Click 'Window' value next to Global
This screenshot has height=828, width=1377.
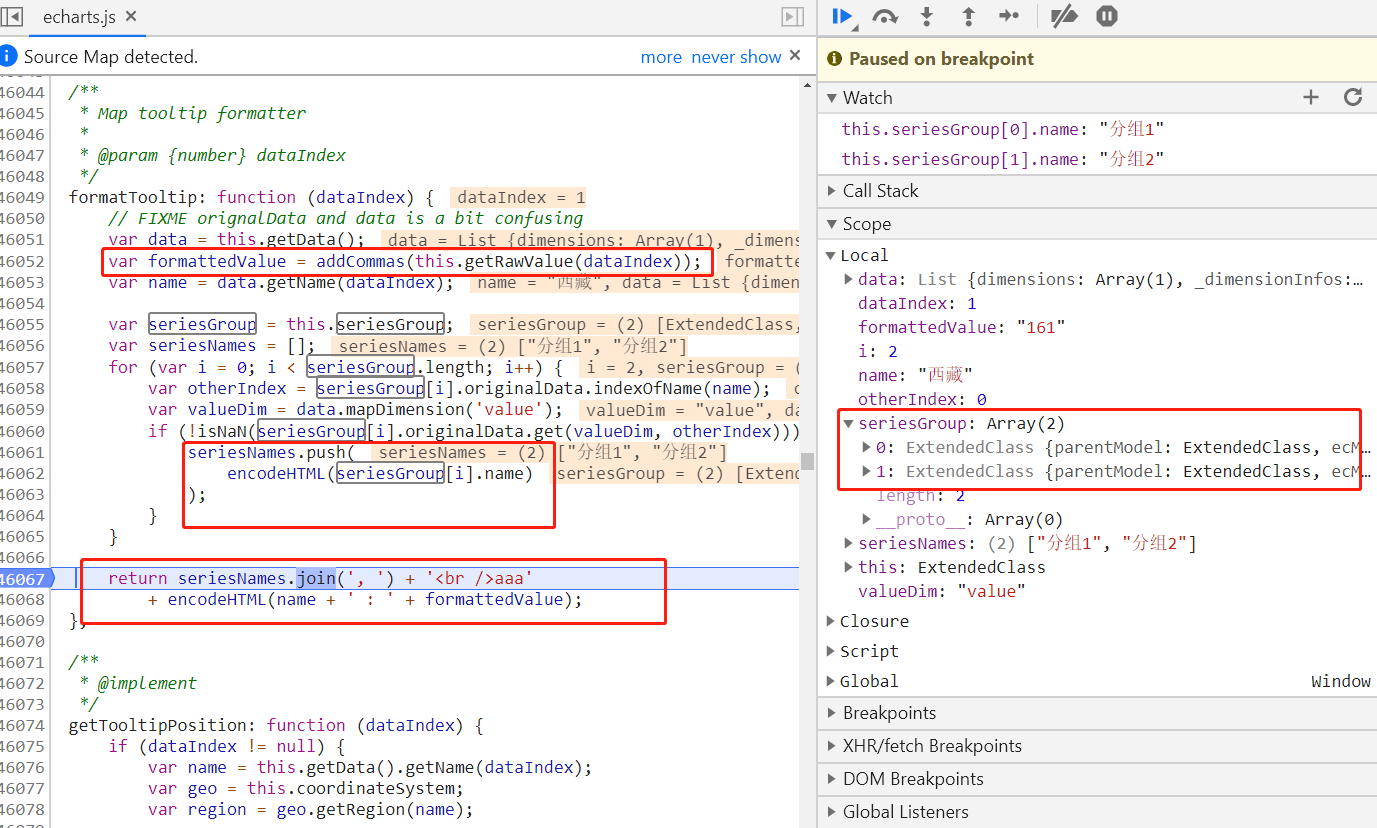(x=1341, y=681)
